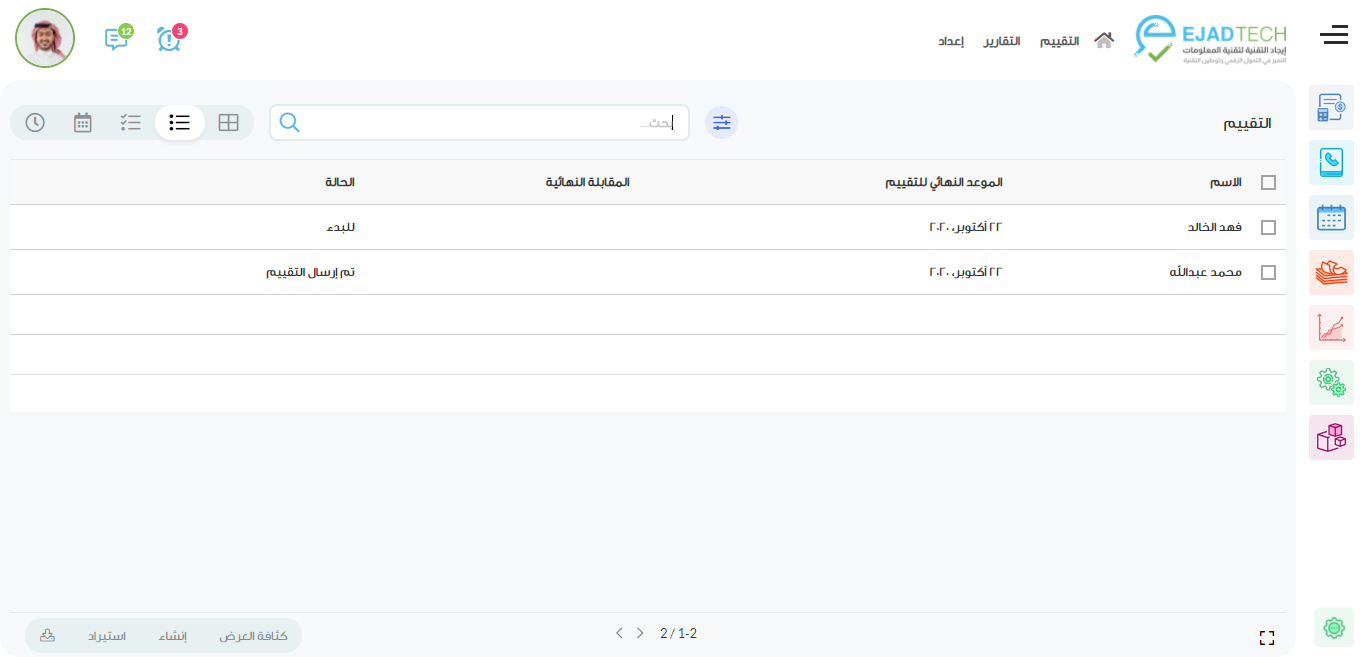
Task: Open the line chart sidebar icon
Action: click(1331, 327)
